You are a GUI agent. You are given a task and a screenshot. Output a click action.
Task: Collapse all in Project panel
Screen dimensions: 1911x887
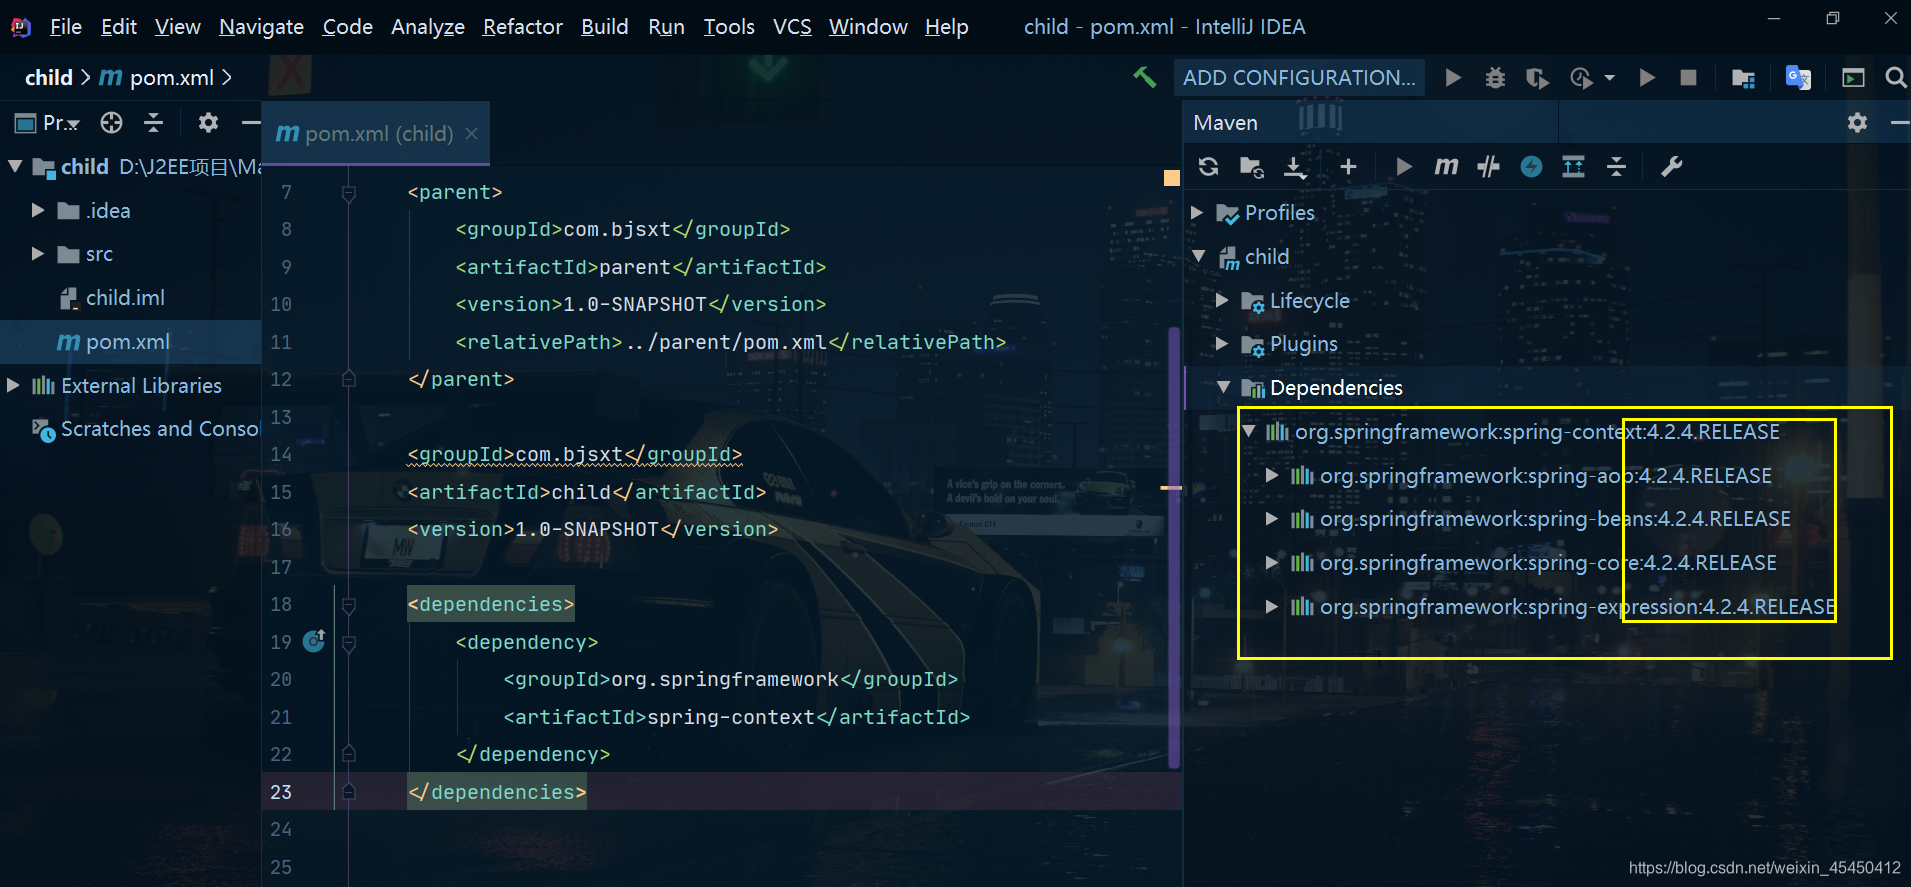153,123
